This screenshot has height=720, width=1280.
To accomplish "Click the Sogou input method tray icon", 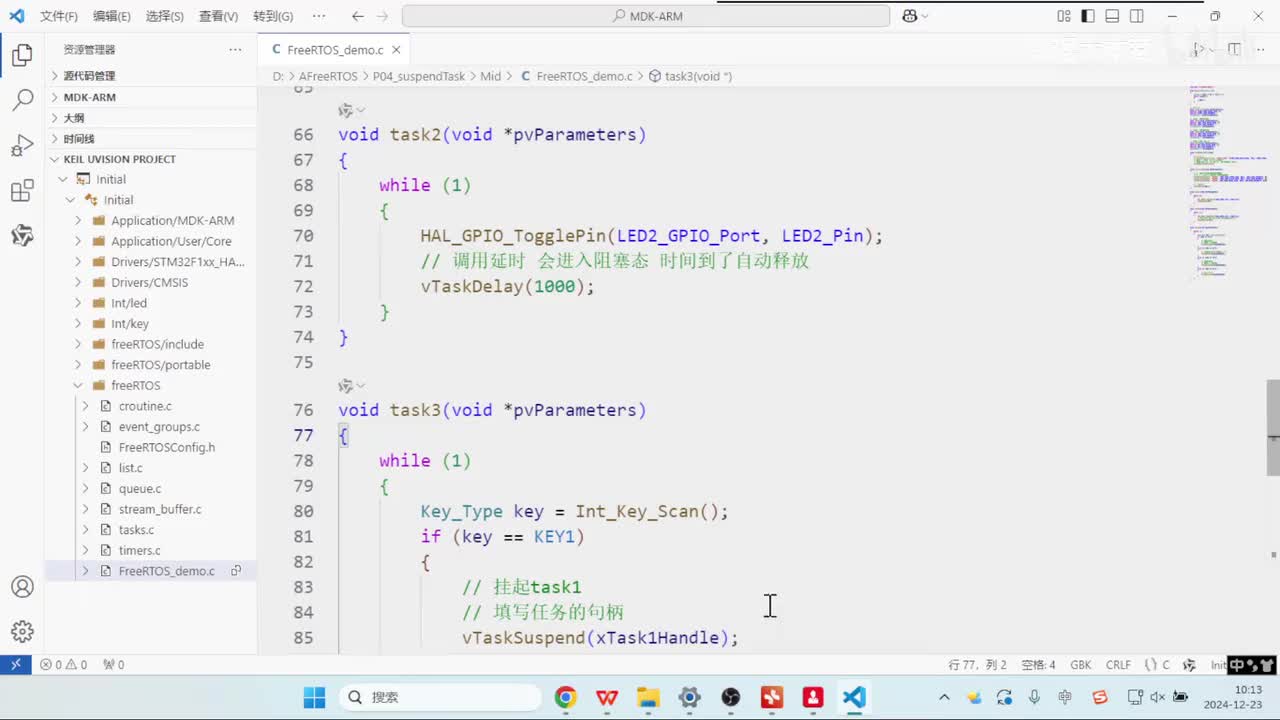I will click(x=1100, y=697).
